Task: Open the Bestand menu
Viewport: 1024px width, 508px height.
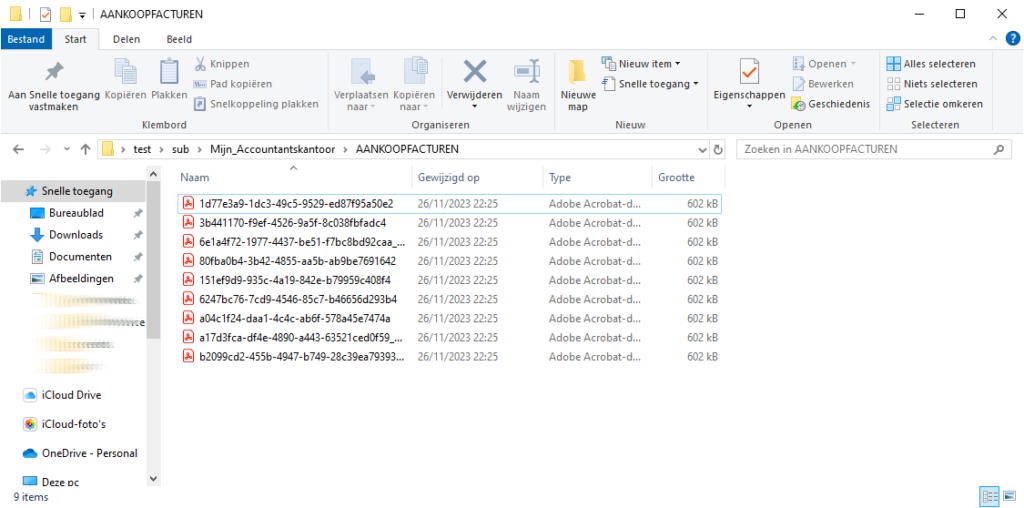Action: 26,39
